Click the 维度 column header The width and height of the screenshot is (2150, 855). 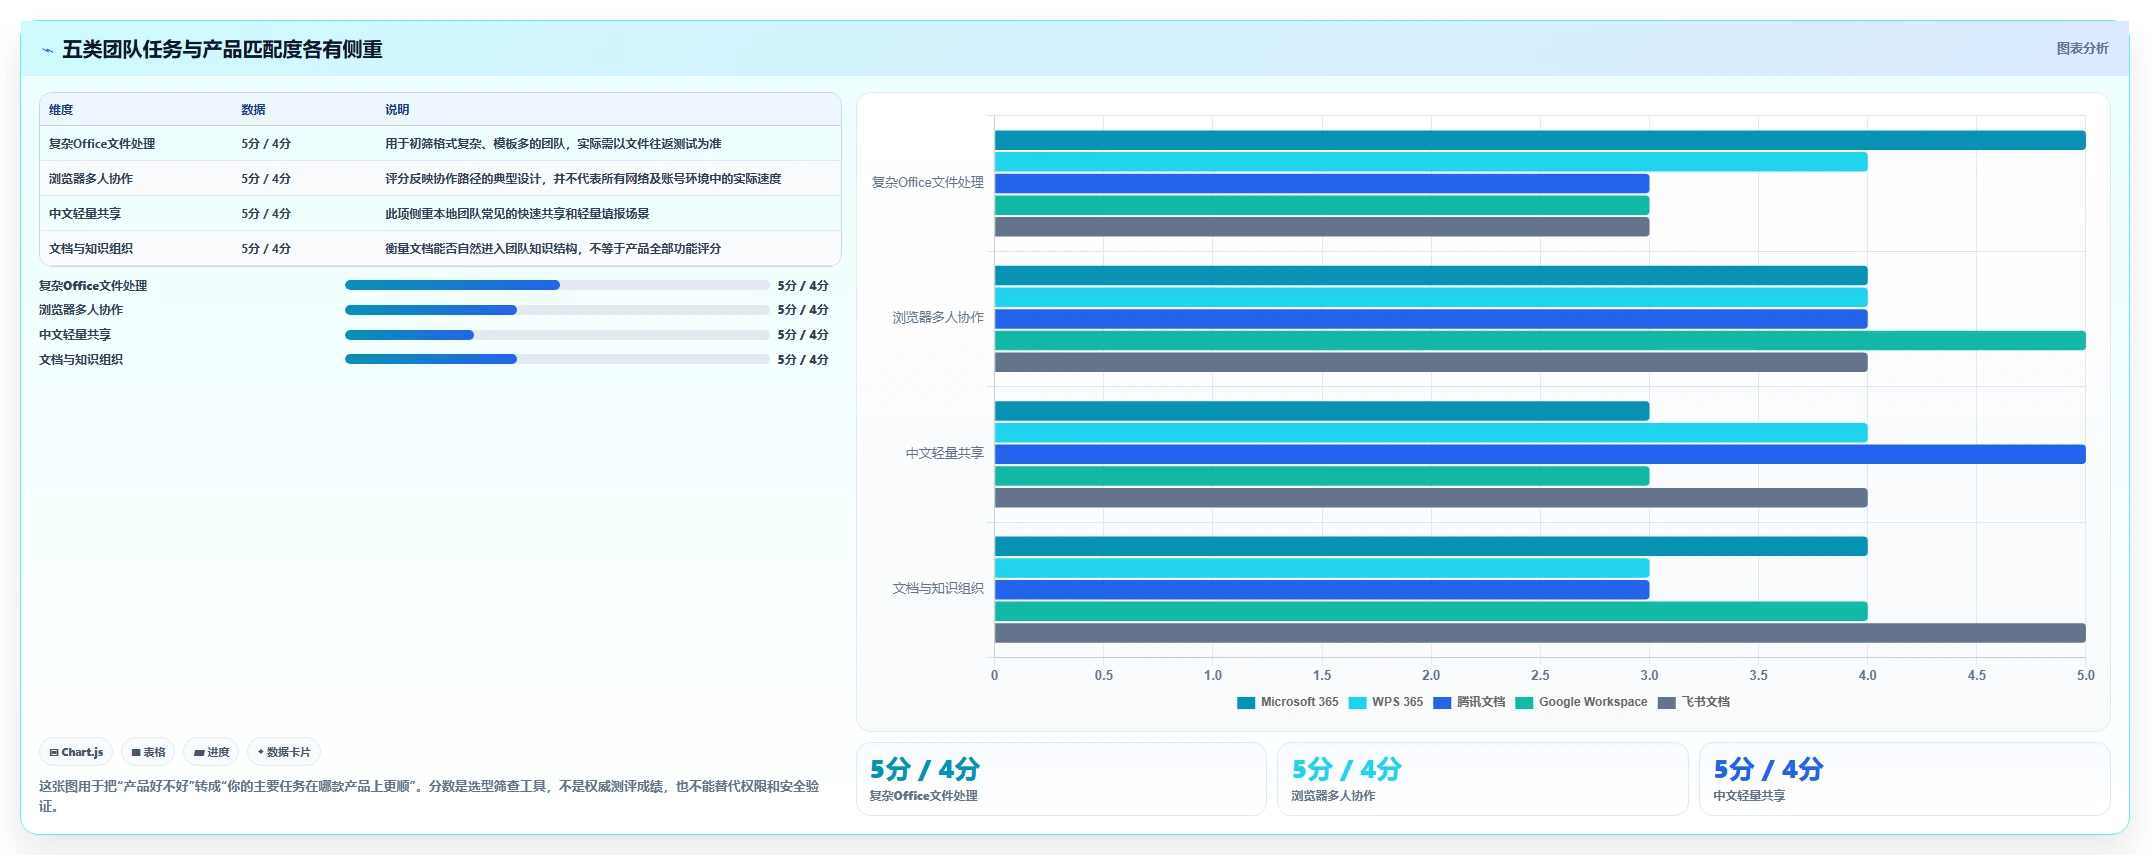(61, 110)
